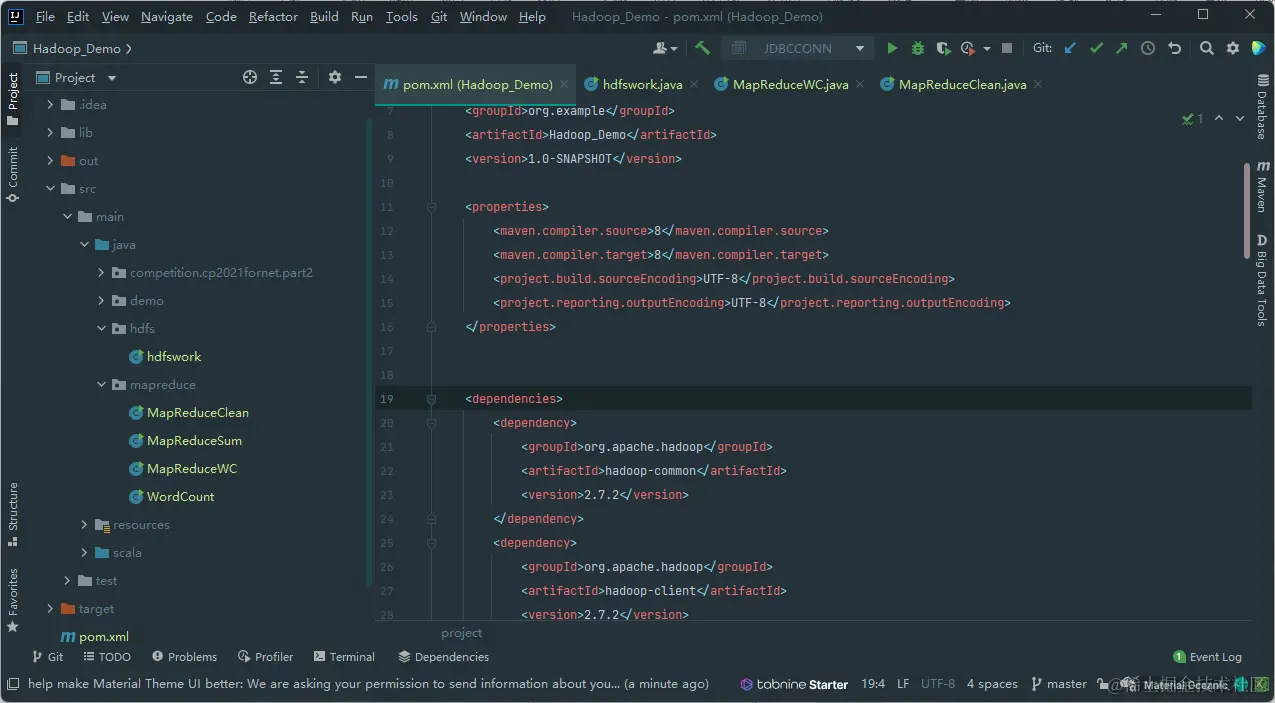
Task: Open the Maven side tool window
Action: coord(1262,187)
